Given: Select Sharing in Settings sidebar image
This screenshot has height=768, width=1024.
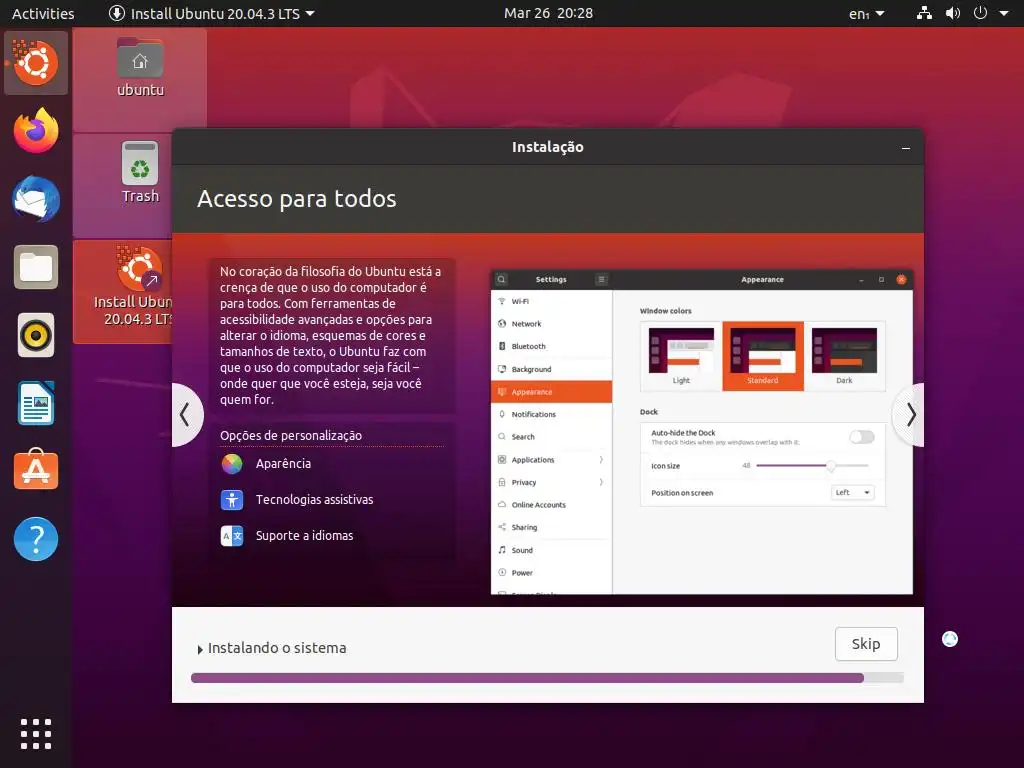Looking at the screenshot, I should pos(551,527).
